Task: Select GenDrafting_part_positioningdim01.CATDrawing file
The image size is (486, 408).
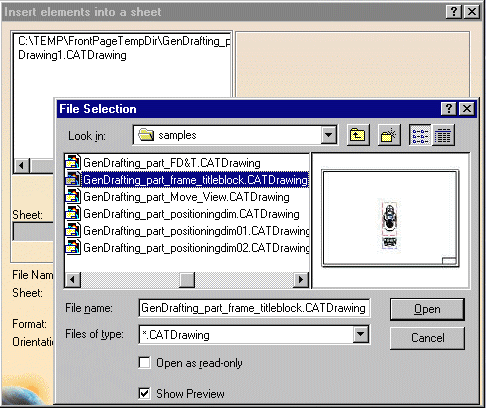Action: pyautogui.click(x=196, y=231)
